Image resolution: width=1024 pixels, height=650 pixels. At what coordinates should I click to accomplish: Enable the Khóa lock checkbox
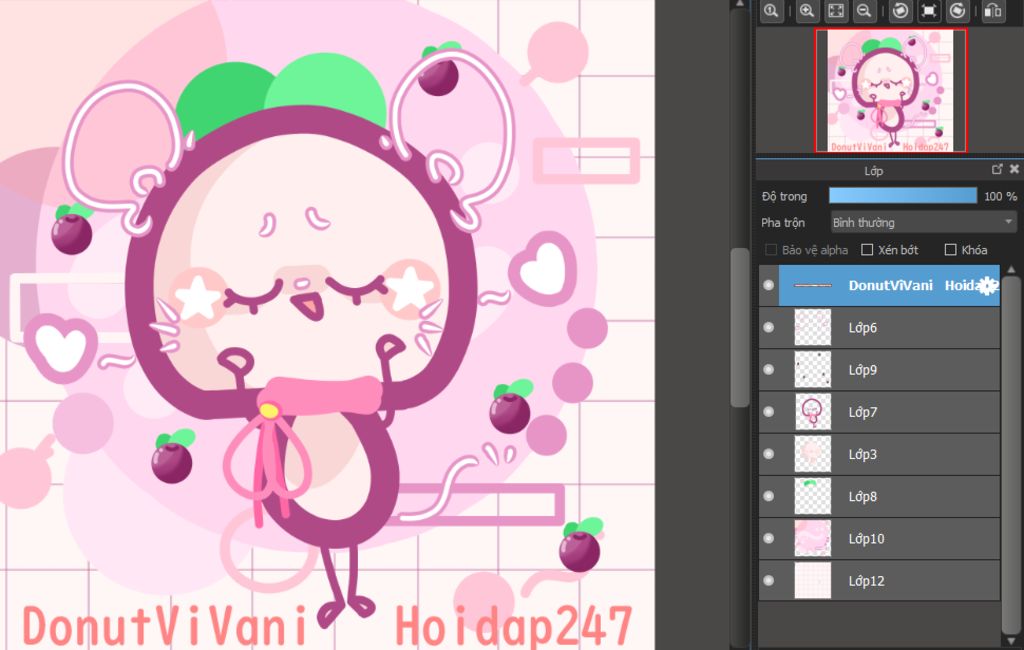coord(951,250)
